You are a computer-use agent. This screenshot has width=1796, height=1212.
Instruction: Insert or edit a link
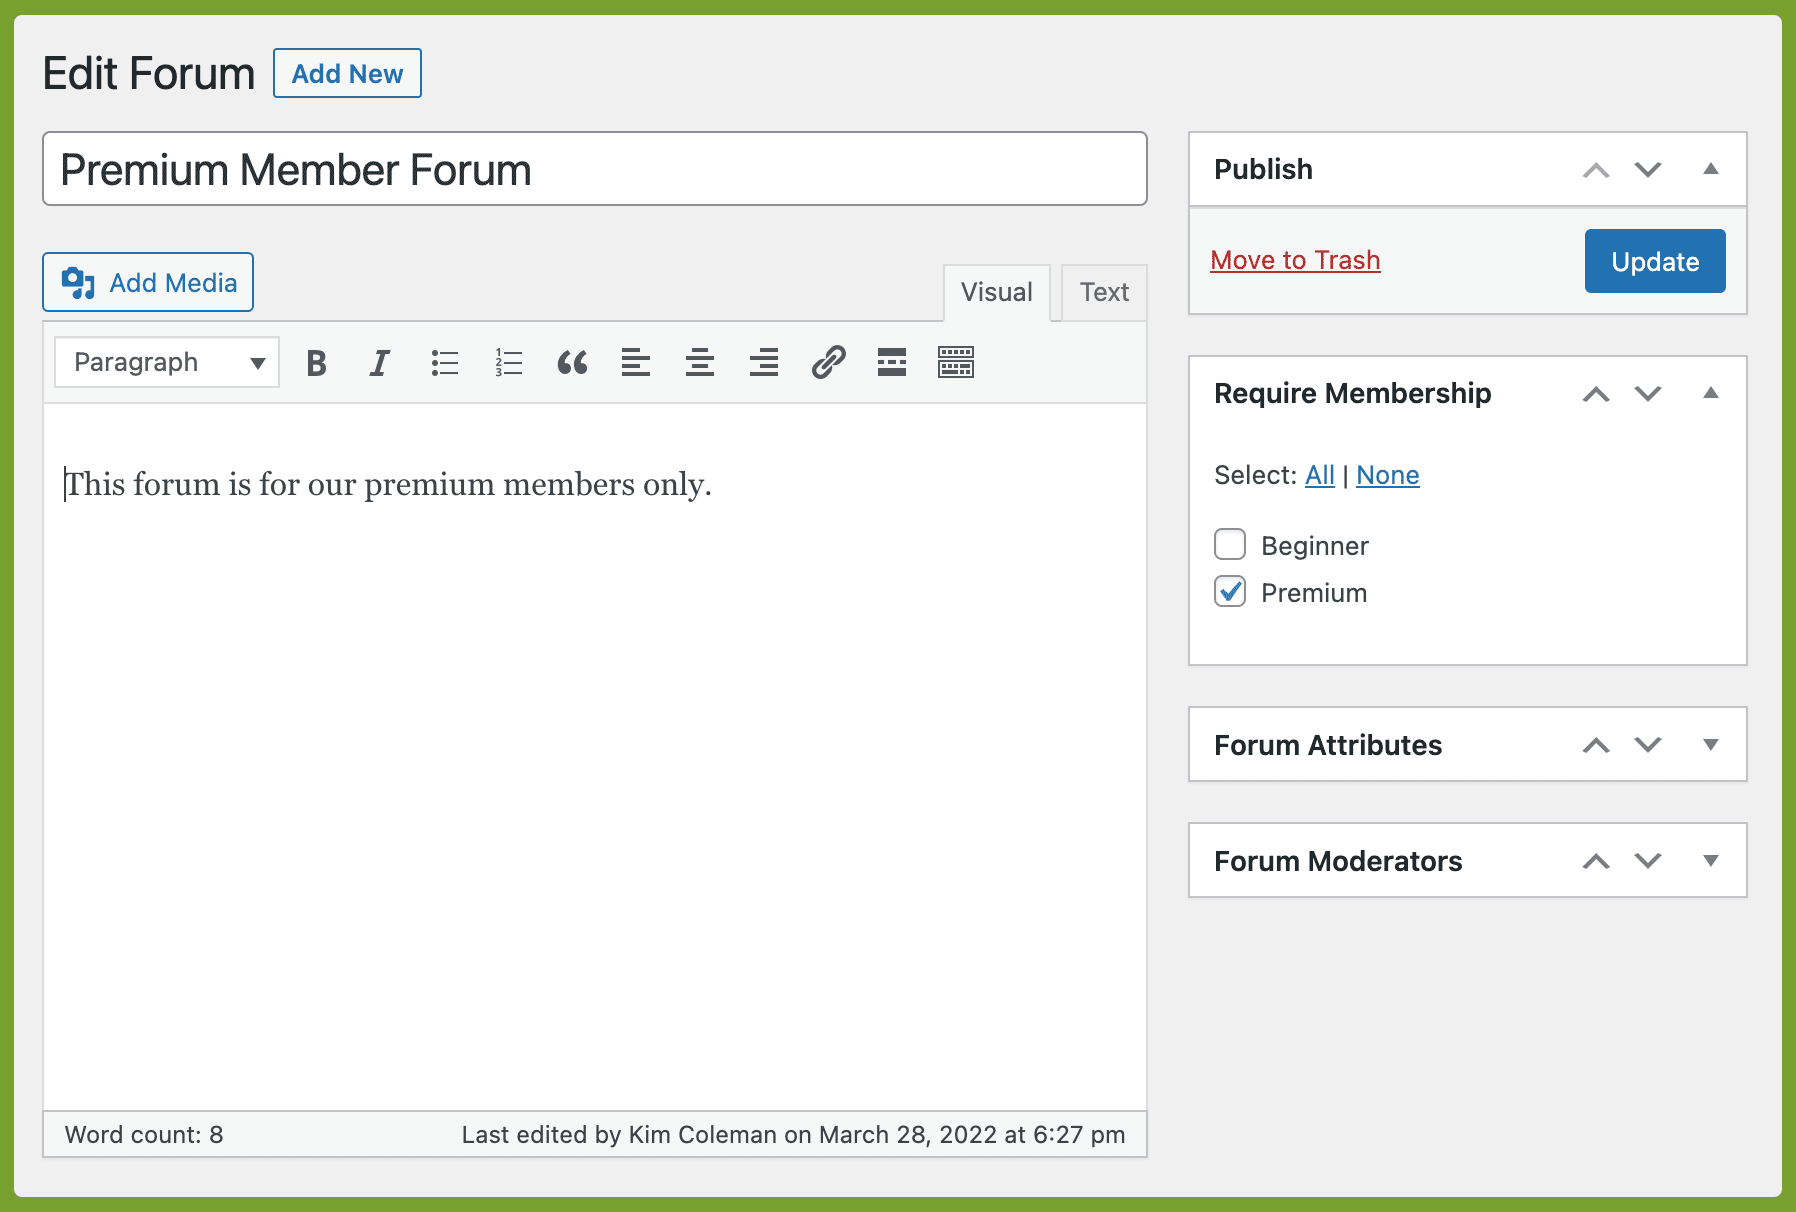coord(828,363)
